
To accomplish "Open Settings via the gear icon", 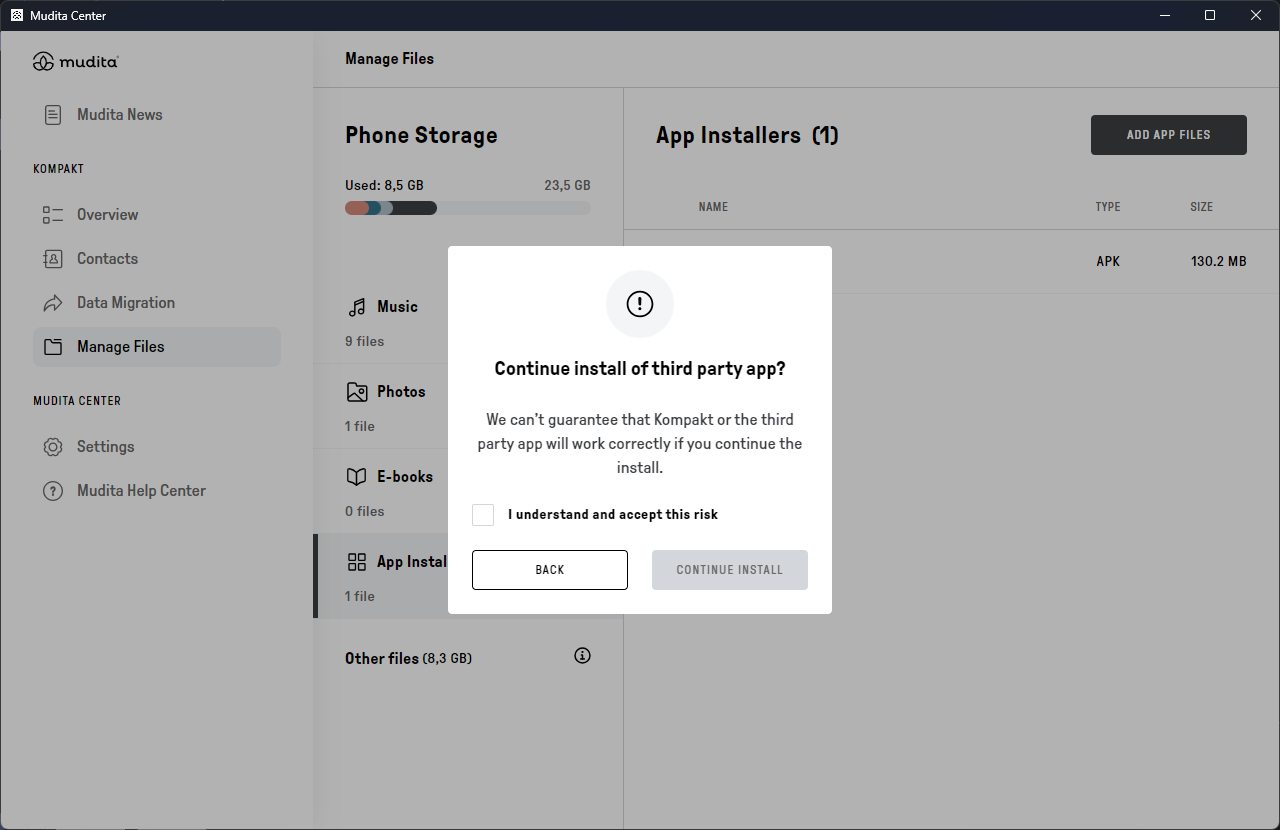I will pyautogui.click(x=53, y=447).
